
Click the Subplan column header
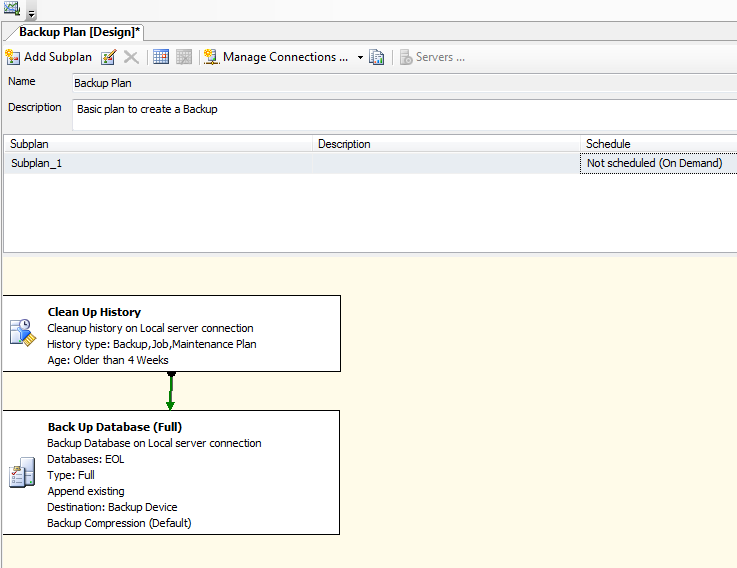click(158, 144)
